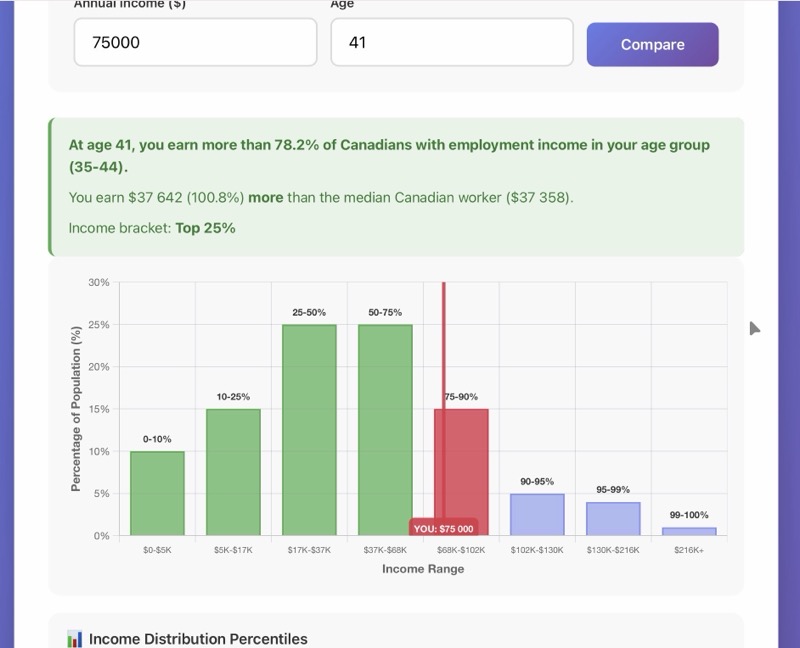Click the 99-100% percentile label

click(x=689, y=515)
